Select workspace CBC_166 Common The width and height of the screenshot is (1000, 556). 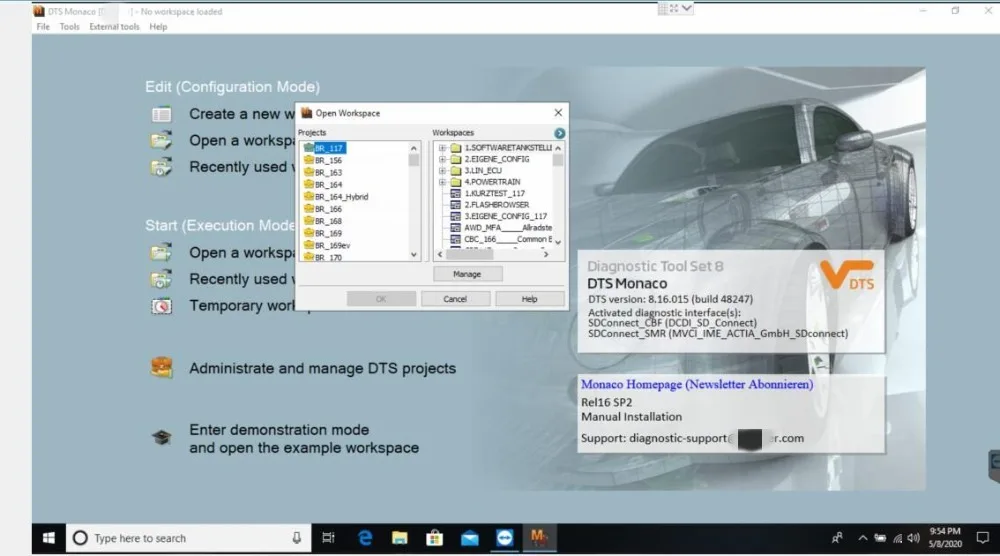point(508,239)
